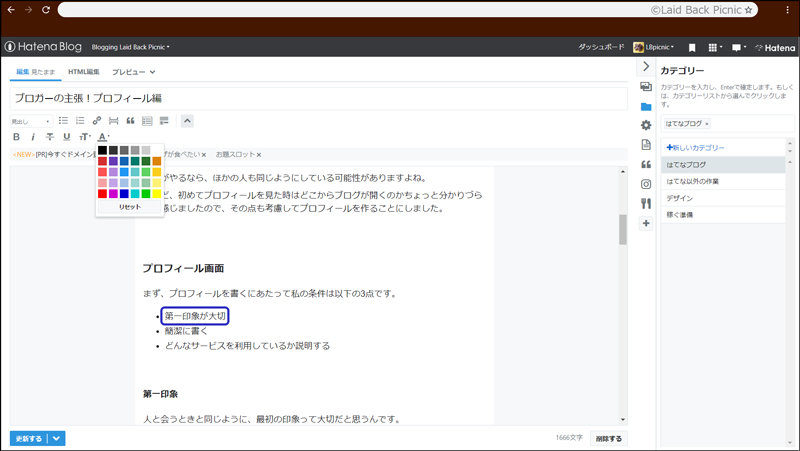Insert a bulleted list

63,121
